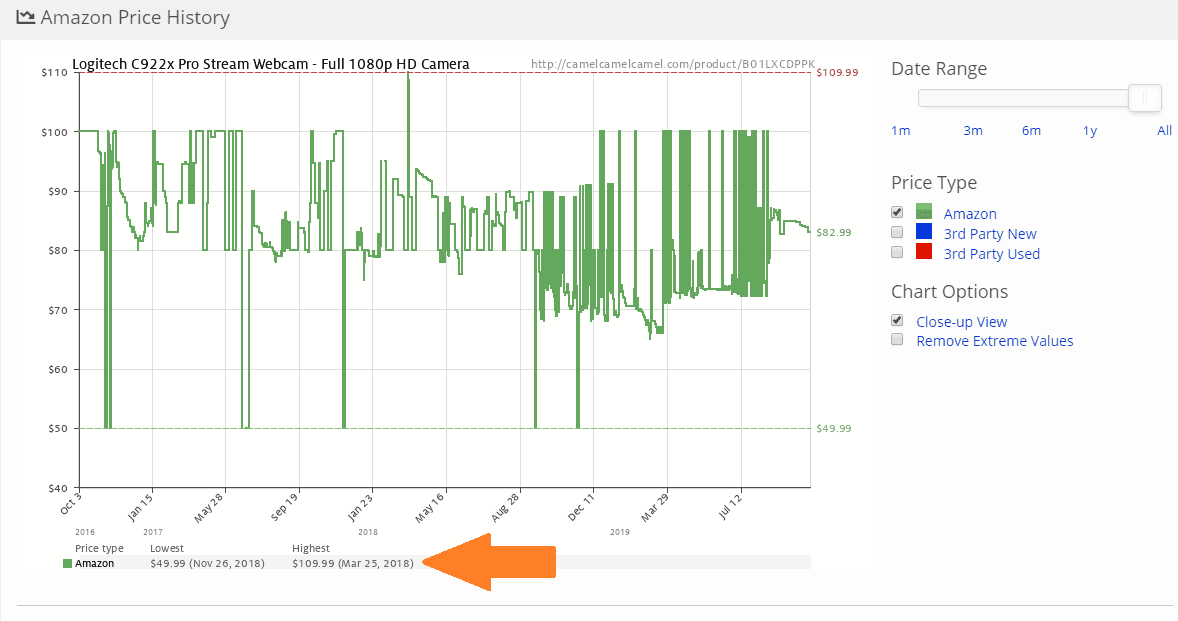Enable the 3rd Party Used checkbox

click(x=897, y=252)
